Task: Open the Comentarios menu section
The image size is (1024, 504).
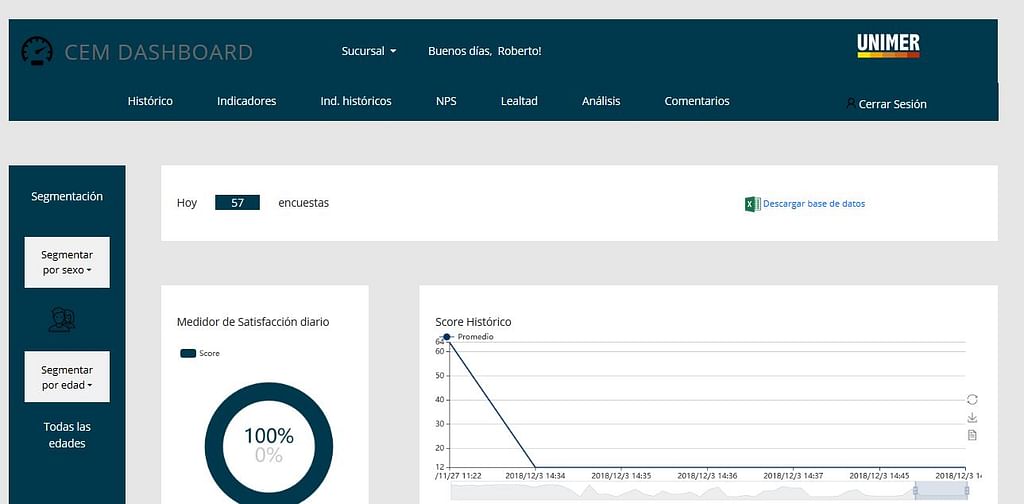Action: coord(697,101)
